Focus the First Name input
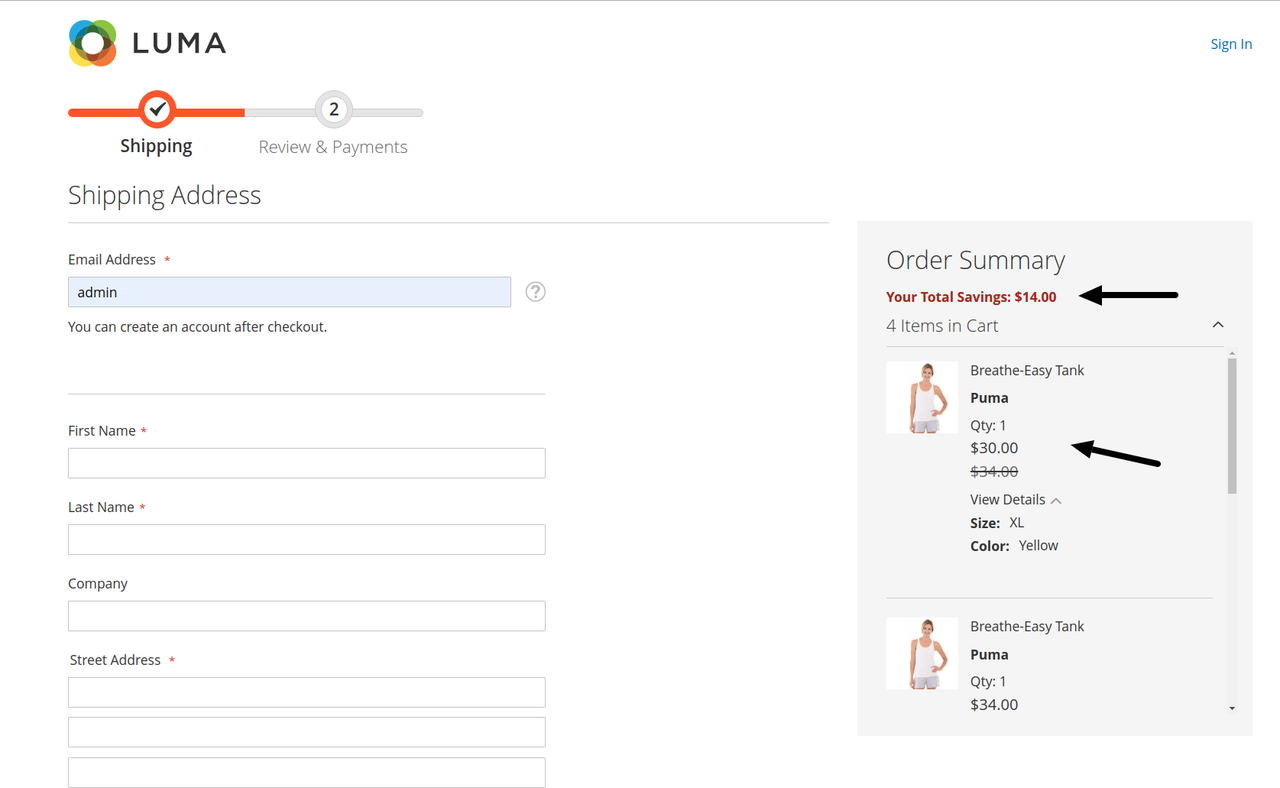 306,463
